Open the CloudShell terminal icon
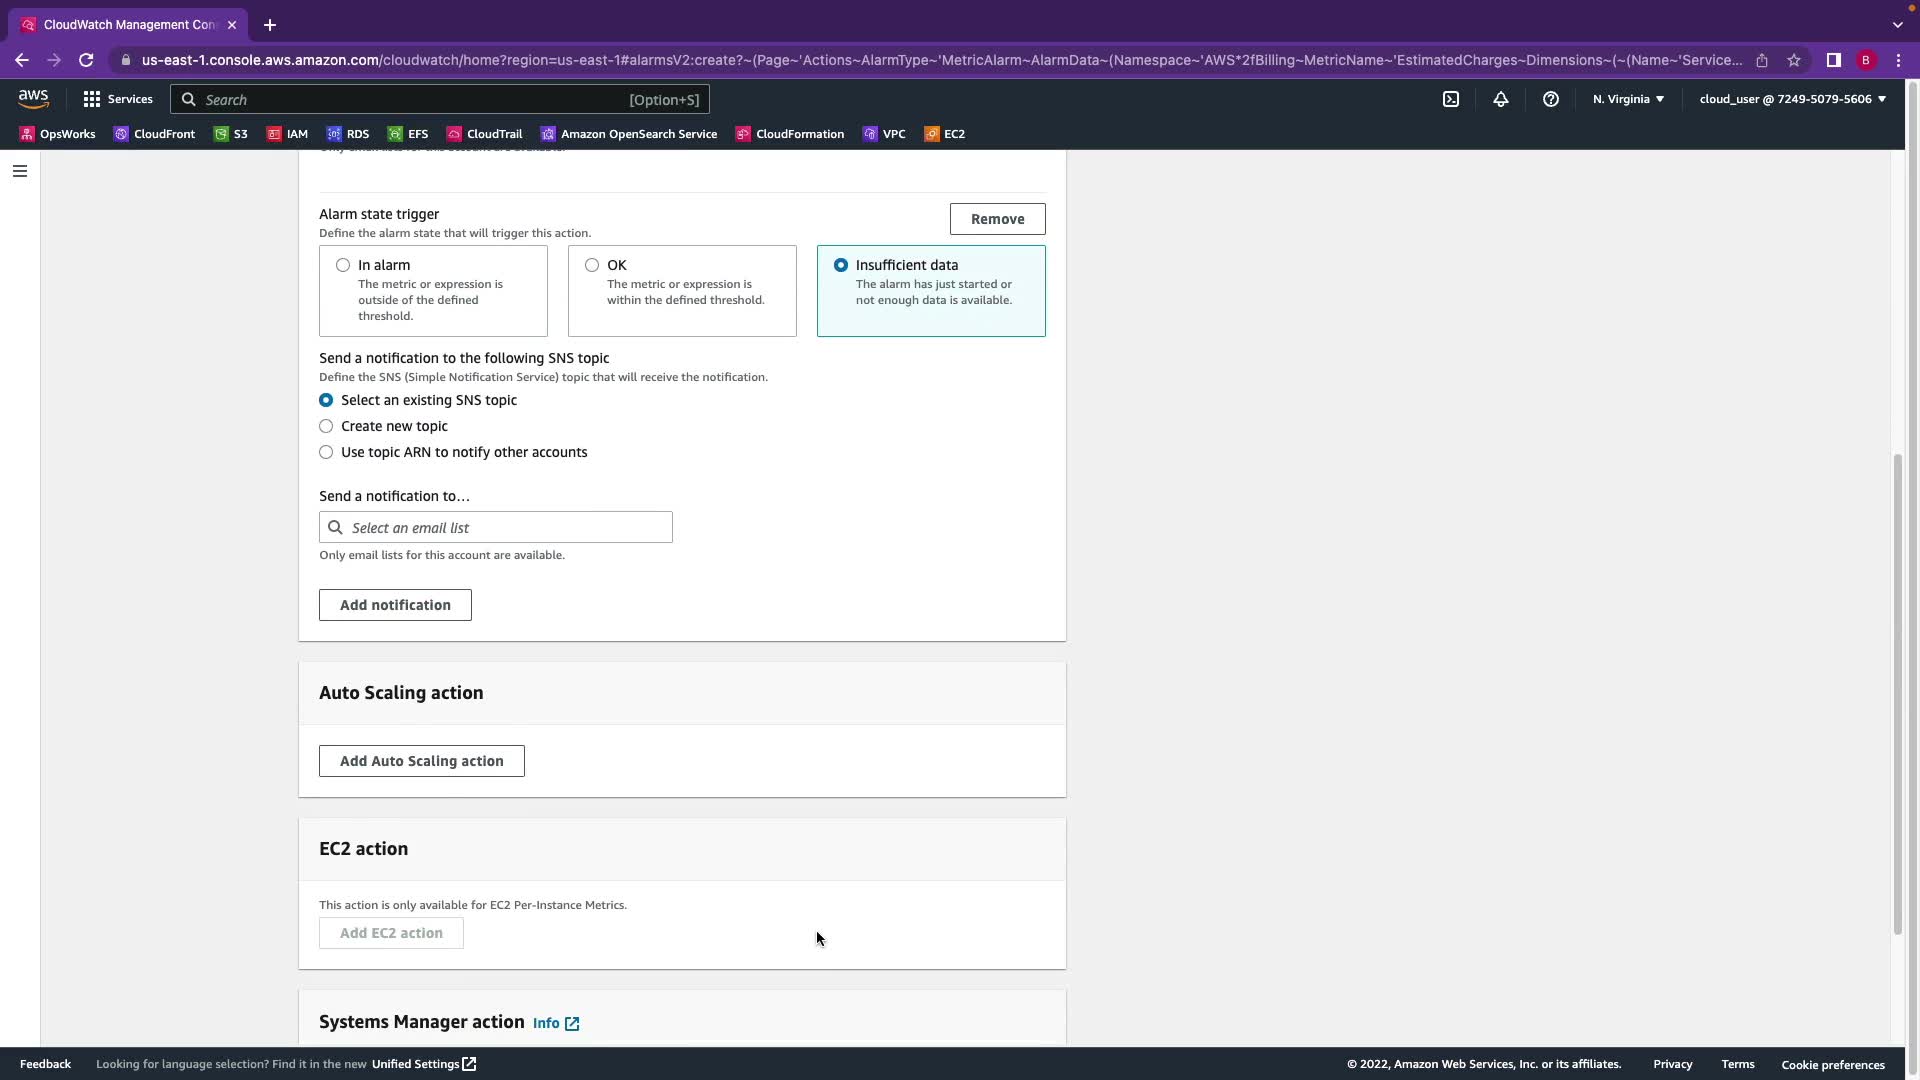 [x=1450, y=99]
